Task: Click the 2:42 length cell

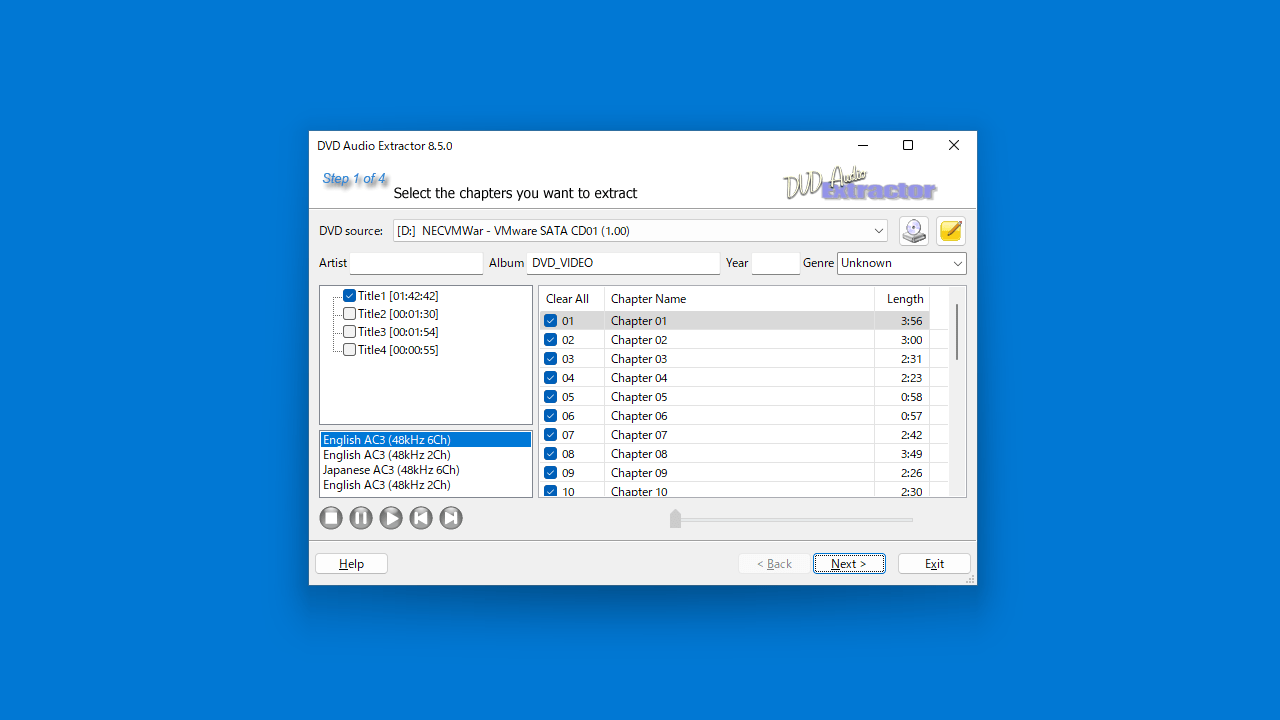Action: pyautogui.click(x=902, y=435)
